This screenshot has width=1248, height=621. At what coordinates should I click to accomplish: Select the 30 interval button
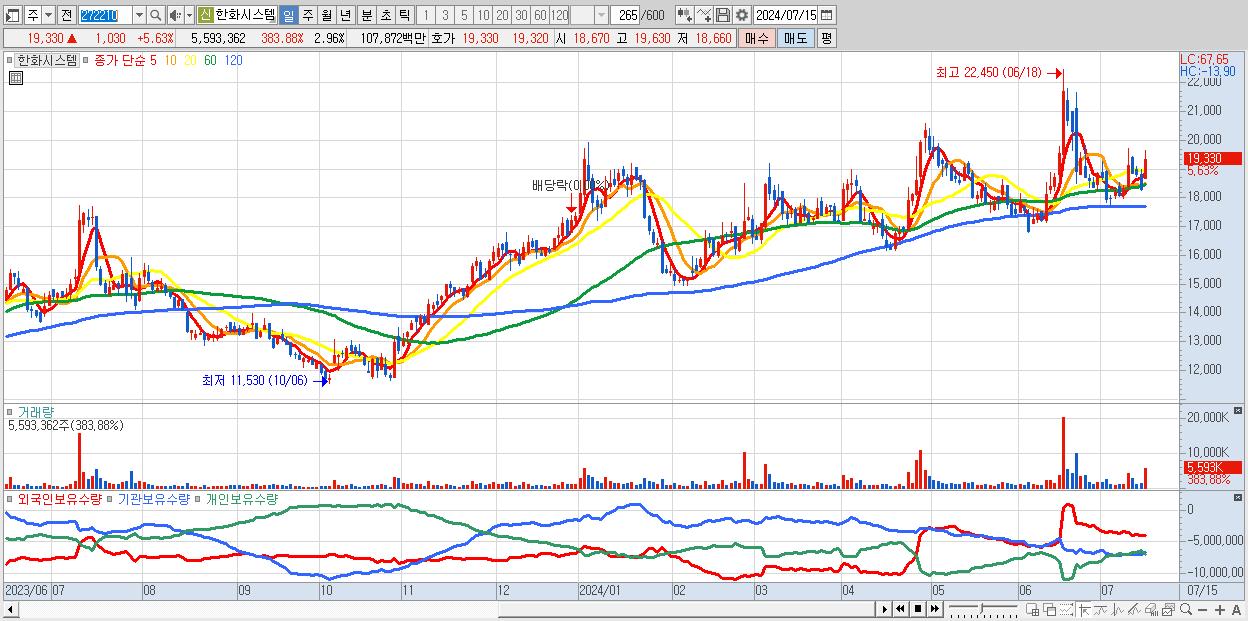coord(521,15)
